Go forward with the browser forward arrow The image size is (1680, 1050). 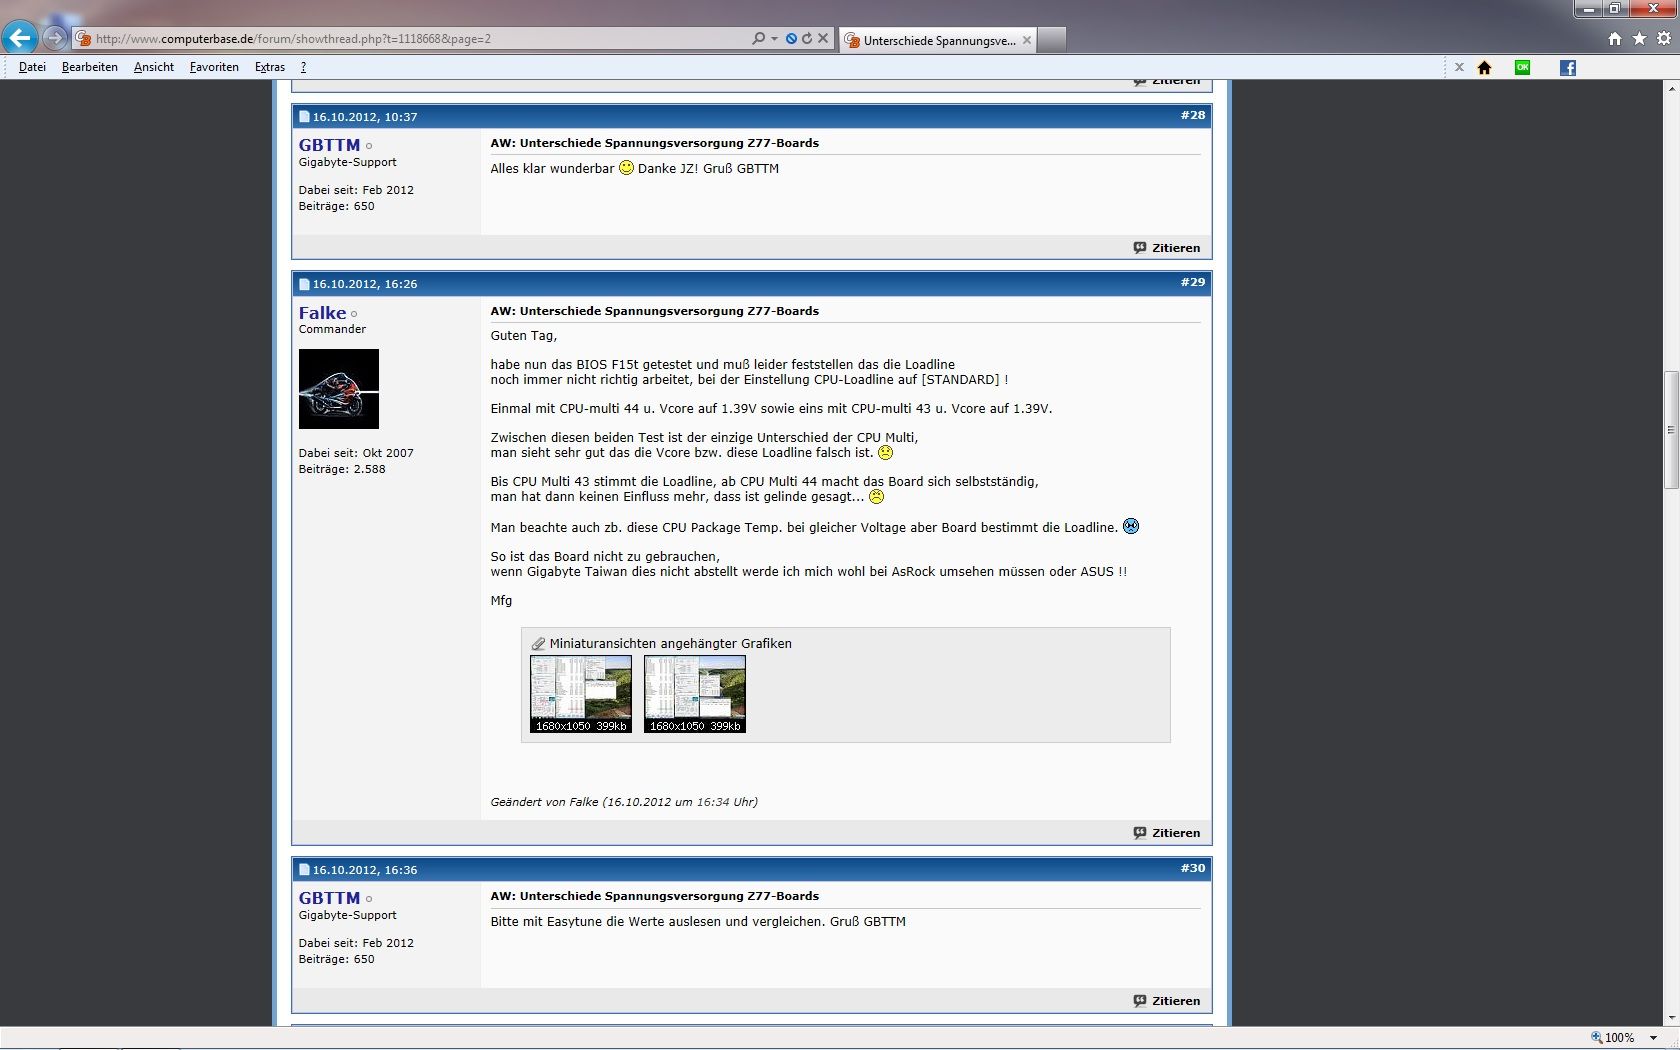tap(55, 39)
